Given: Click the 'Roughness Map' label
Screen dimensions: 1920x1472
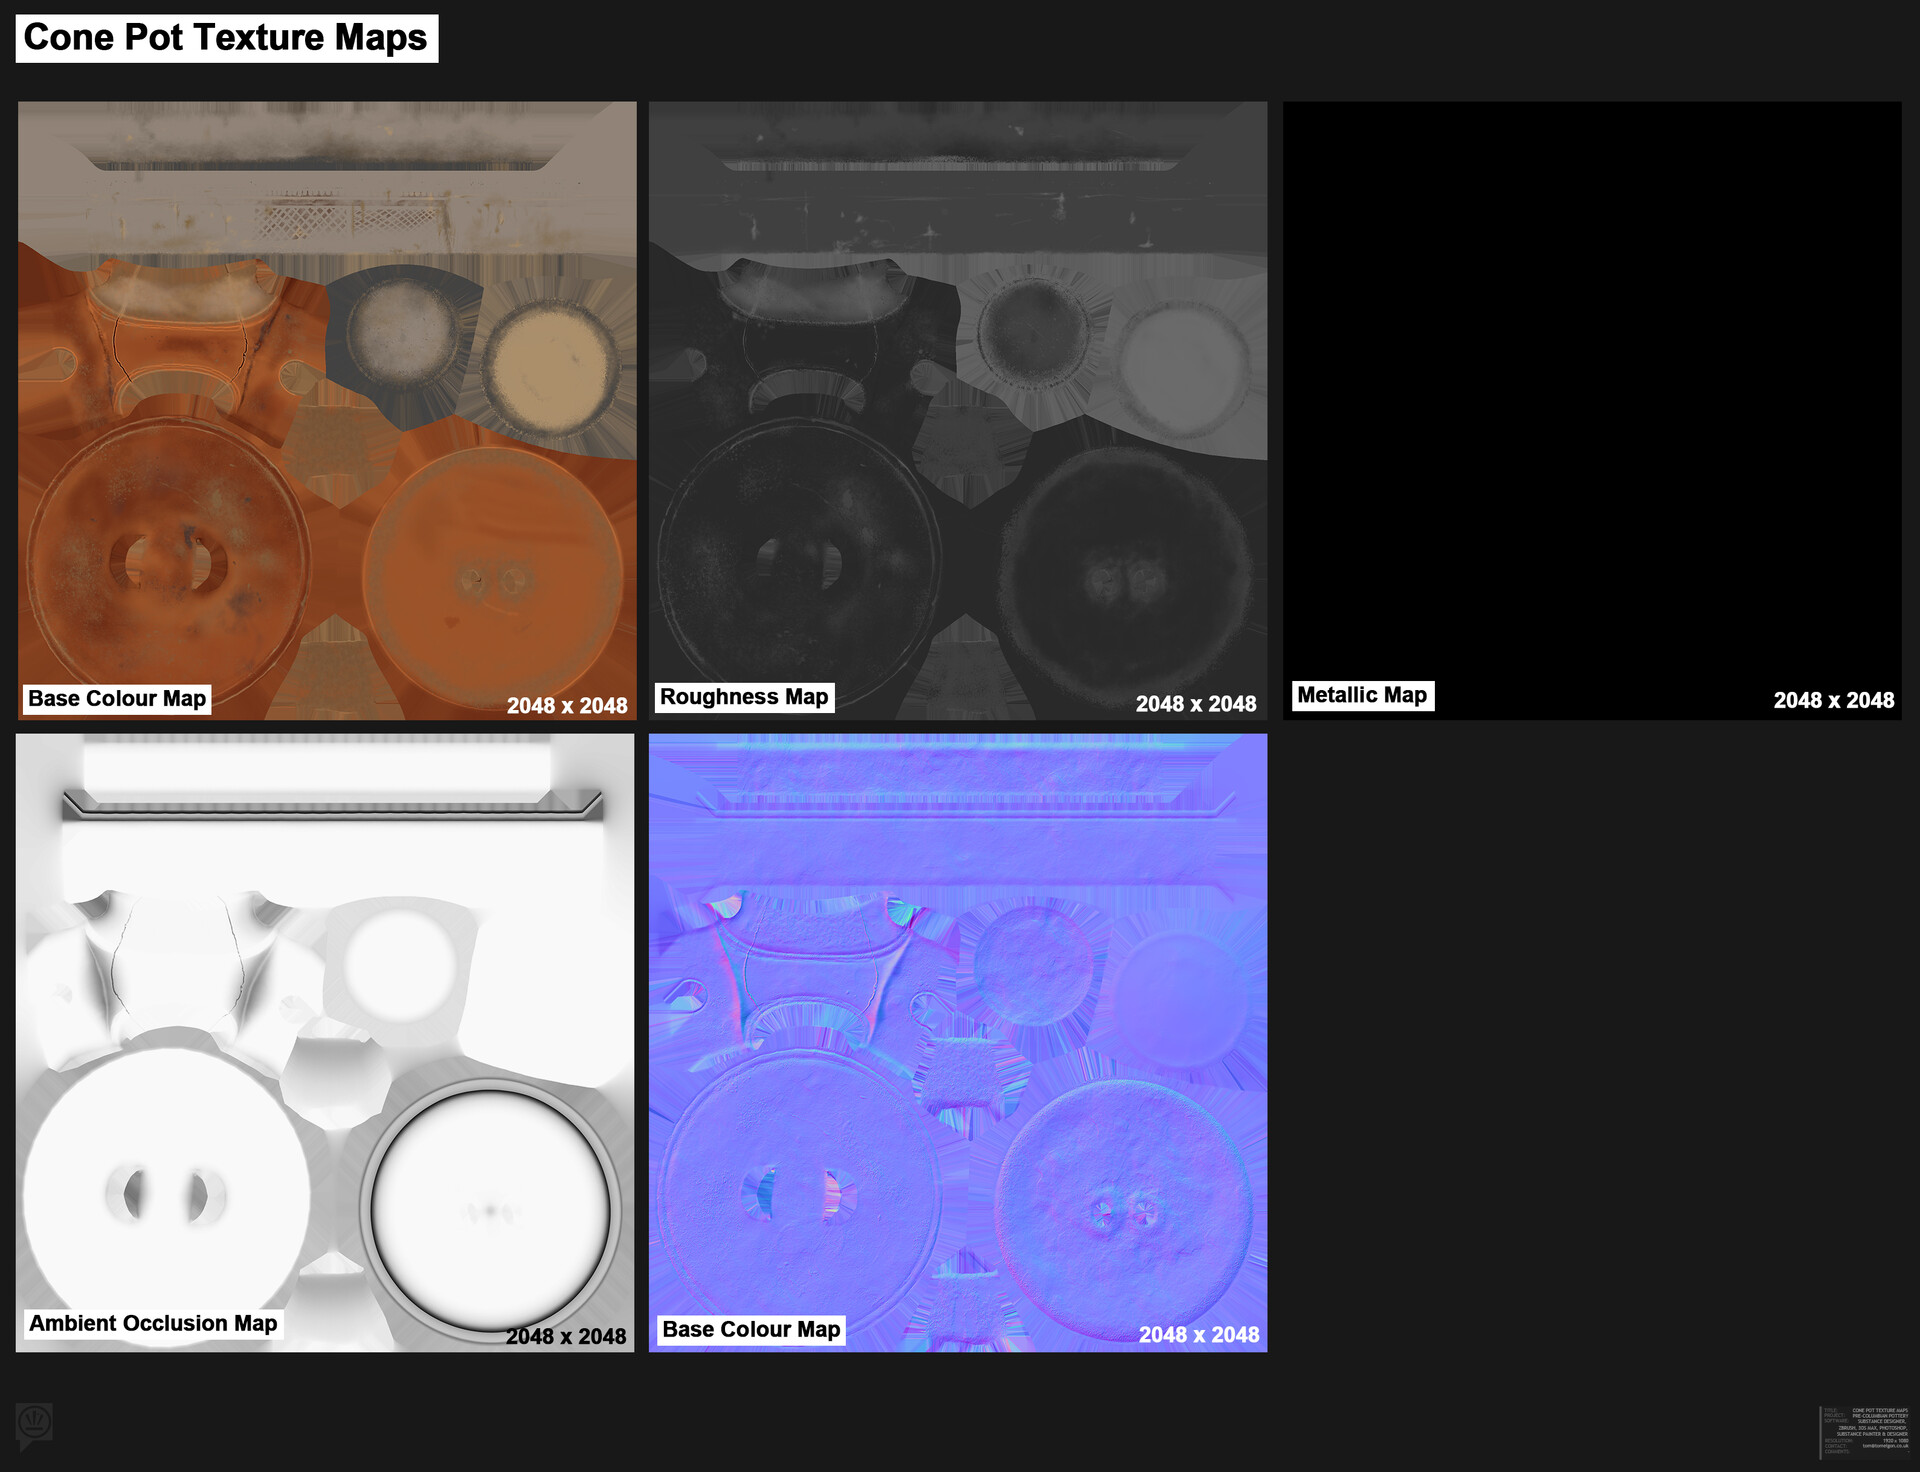Looking at the screenshot, I should pos(744,697).
